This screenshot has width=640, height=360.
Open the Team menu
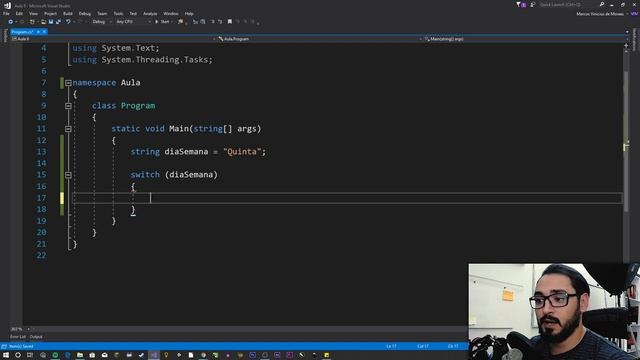tap(102, 13)
